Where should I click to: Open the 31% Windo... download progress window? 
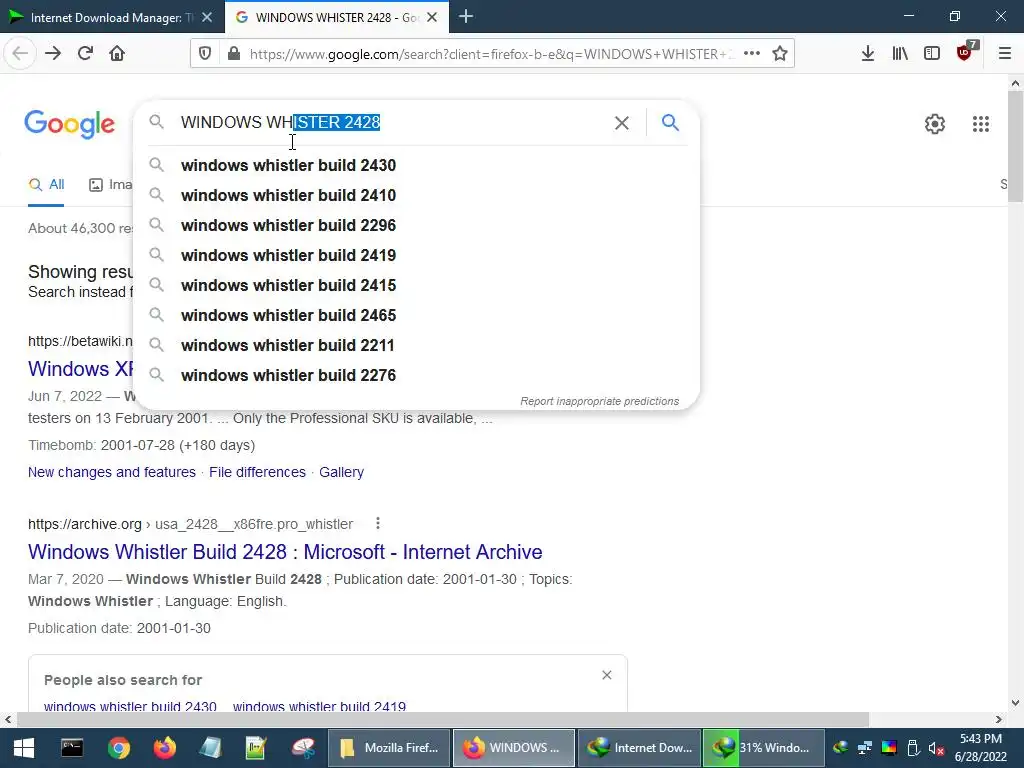(763, 748)
